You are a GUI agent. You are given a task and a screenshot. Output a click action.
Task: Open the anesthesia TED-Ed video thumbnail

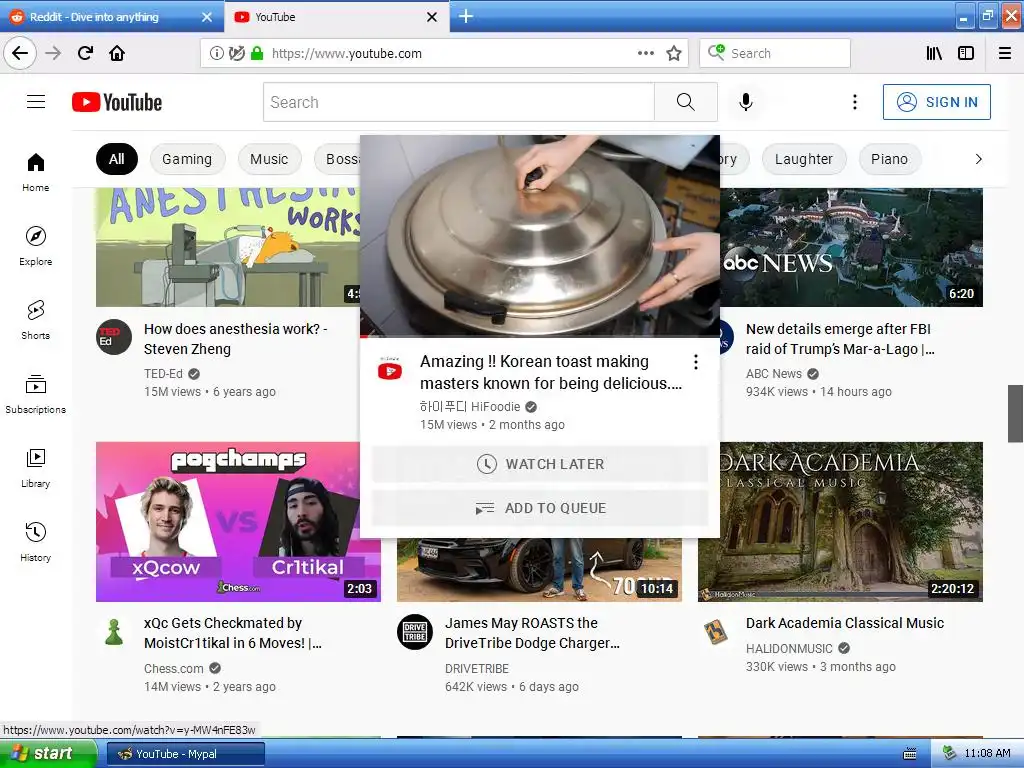(228, 247)
